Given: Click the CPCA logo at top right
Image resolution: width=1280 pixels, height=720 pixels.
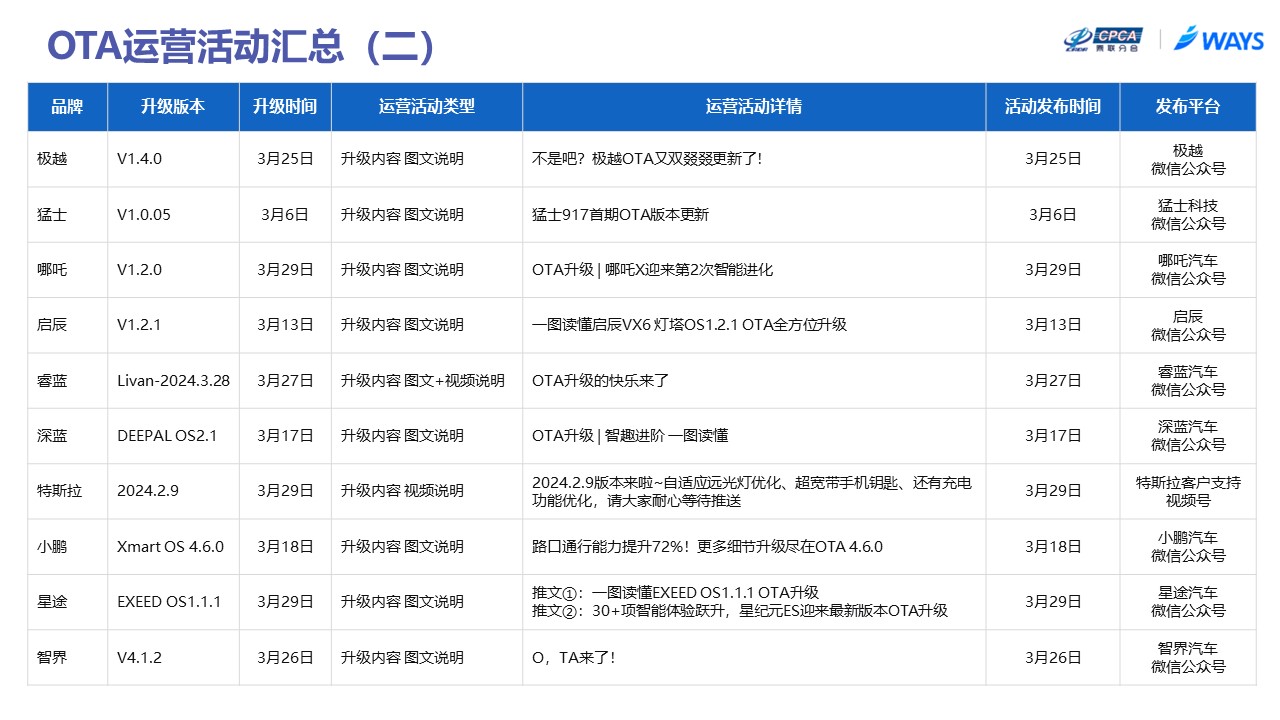Looking at the screenshot, I should pos(1104,39).
